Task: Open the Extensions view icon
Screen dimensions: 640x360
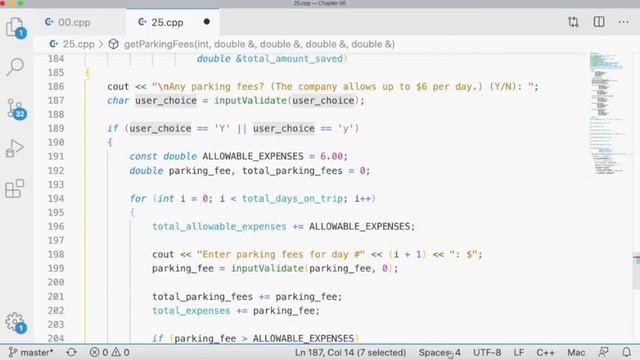Action: (15, 188)
